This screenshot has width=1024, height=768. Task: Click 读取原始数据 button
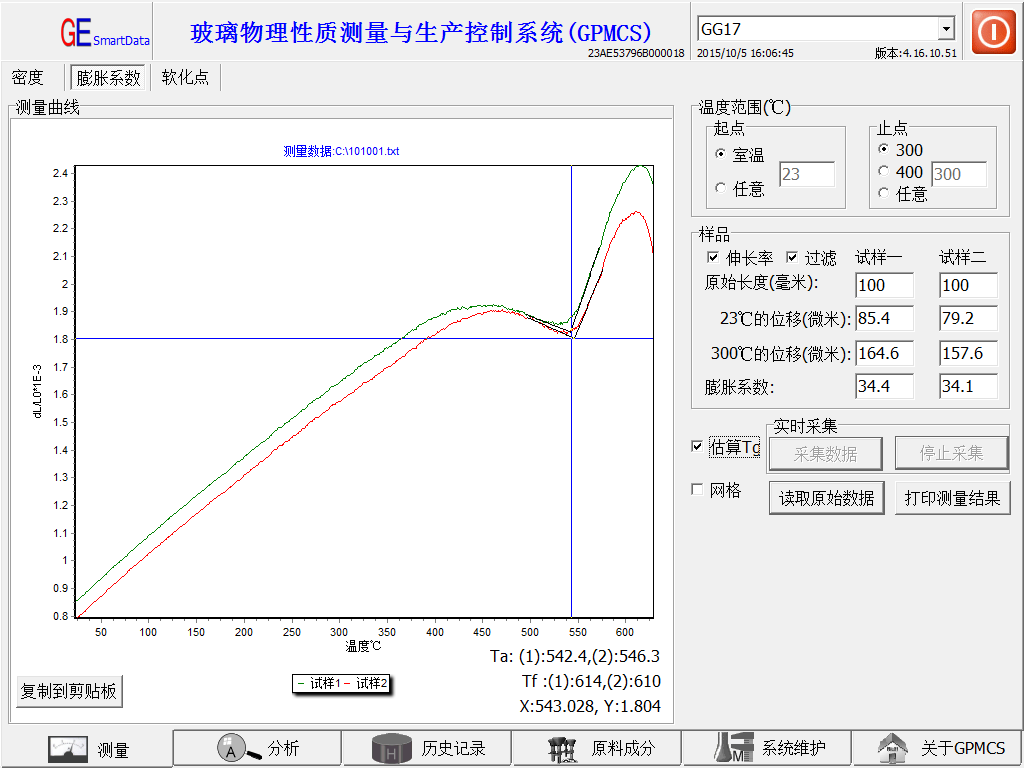click(x=826, y=498)
